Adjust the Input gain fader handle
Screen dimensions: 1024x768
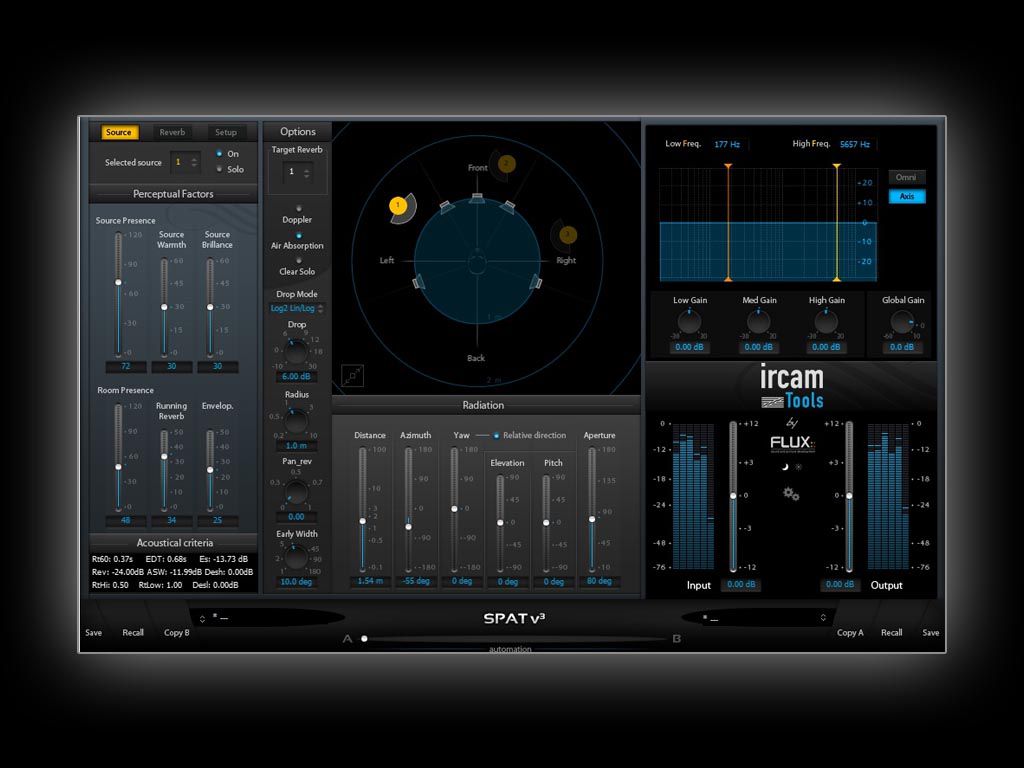coord(733,496)
